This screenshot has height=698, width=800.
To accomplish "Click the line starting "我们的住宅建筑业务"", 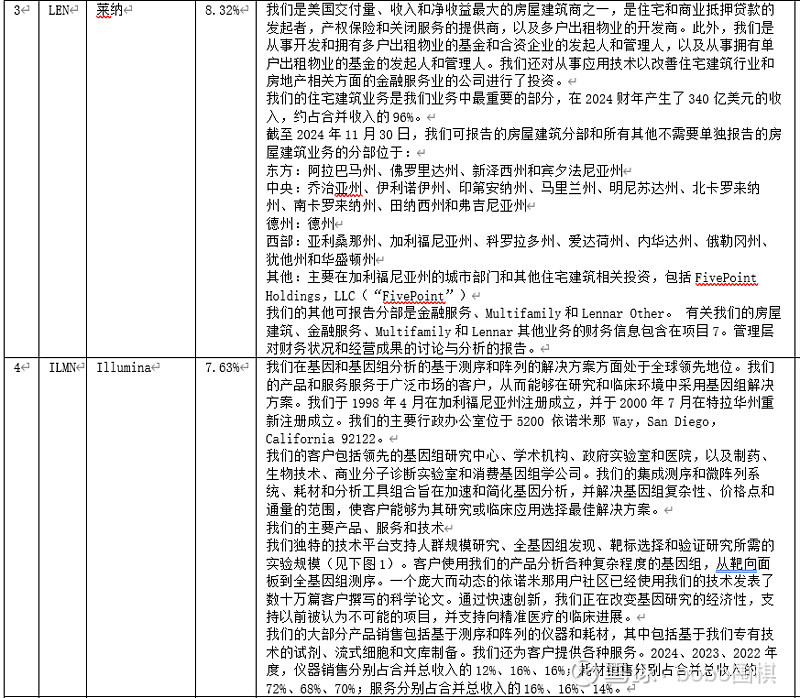I will (523, 98).
